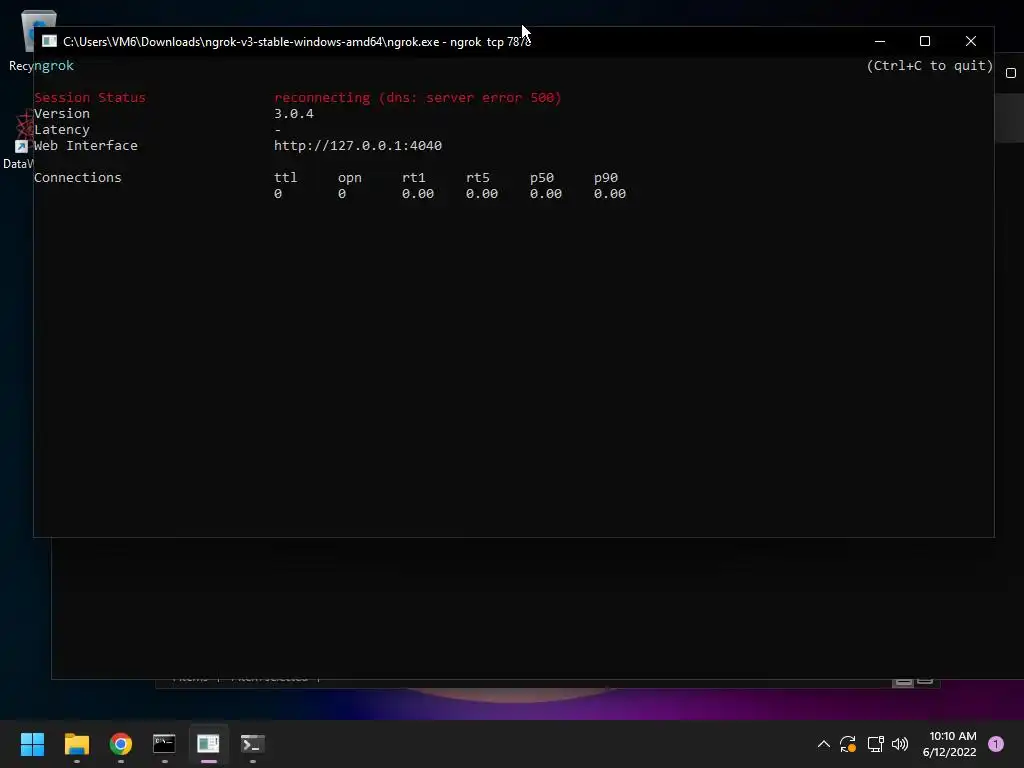Click the red 'reconnecting' session status text
1024x768 pixels.
click(418, 97)
